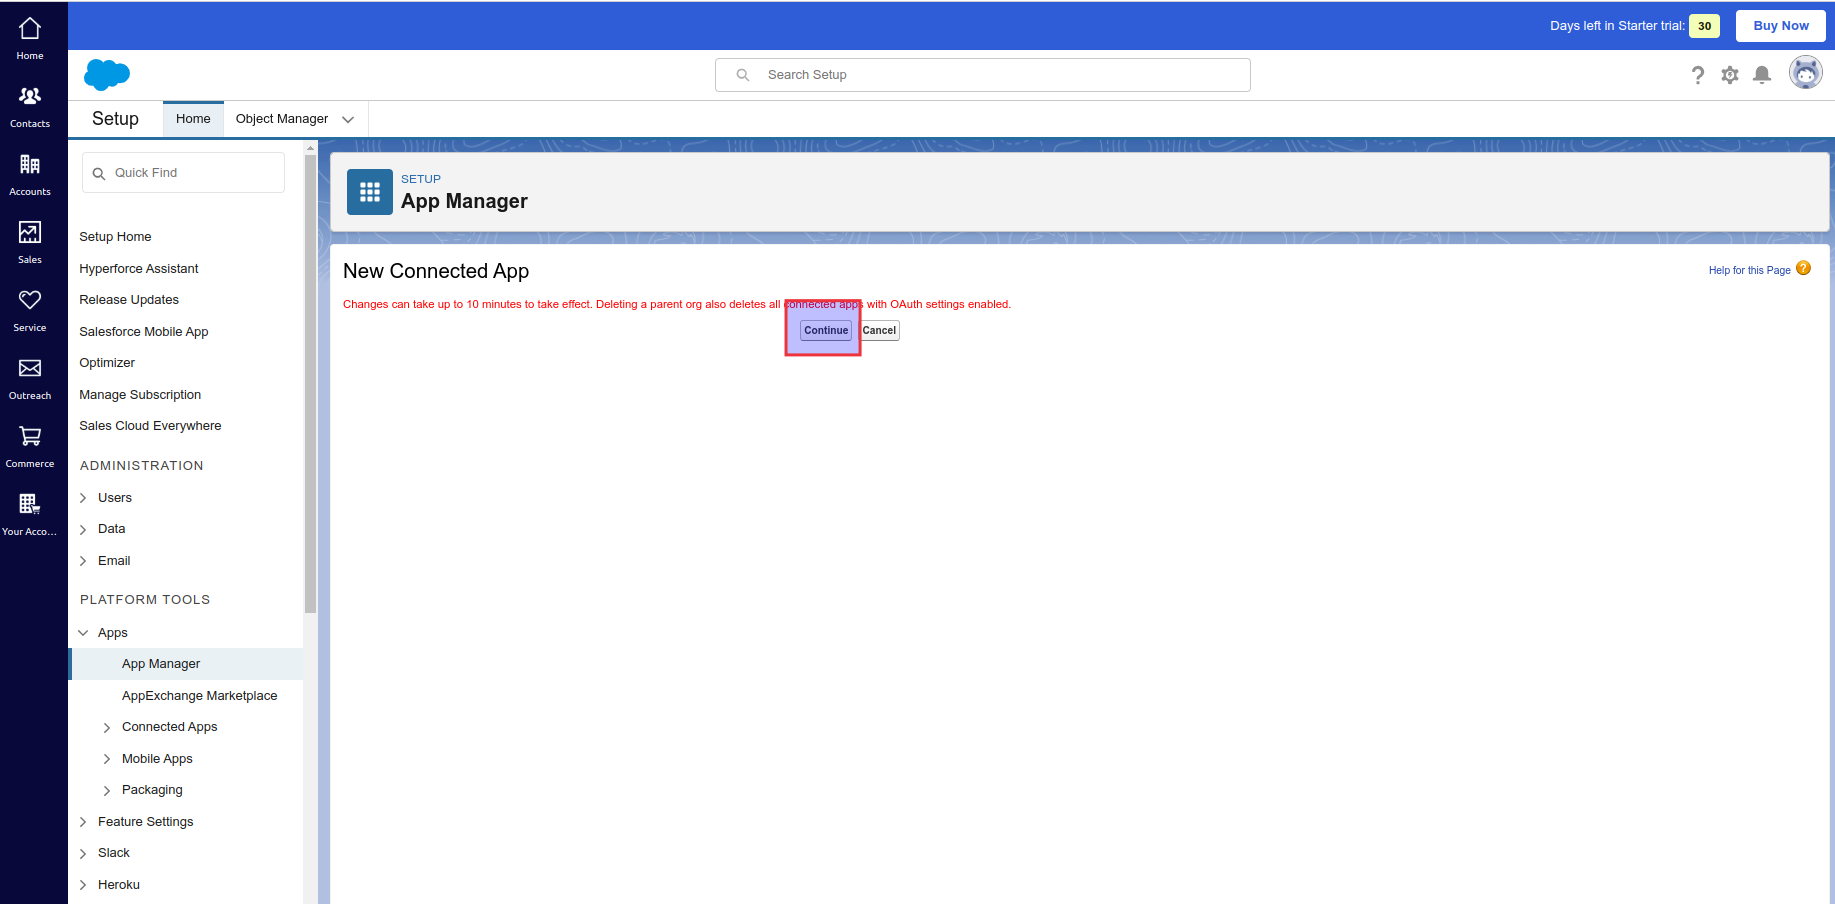Screen dimensions: 1835x904
Task: Click the Salesforce cloud logo
Action: click(x=107, y=75)
